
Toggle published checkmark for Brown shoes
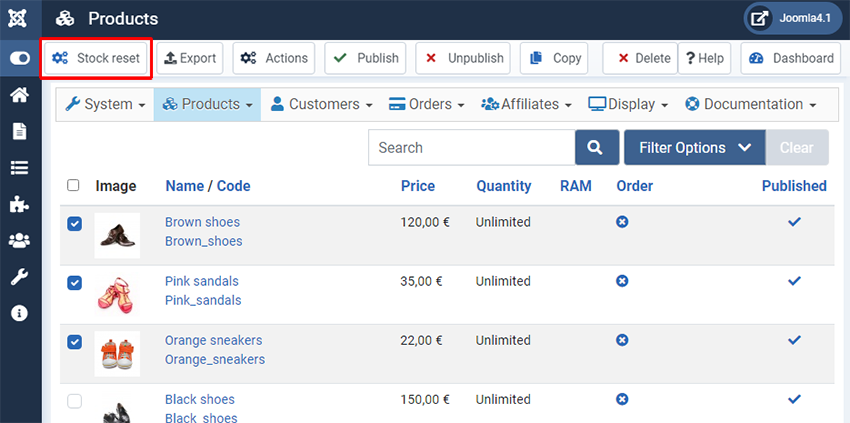795,221
